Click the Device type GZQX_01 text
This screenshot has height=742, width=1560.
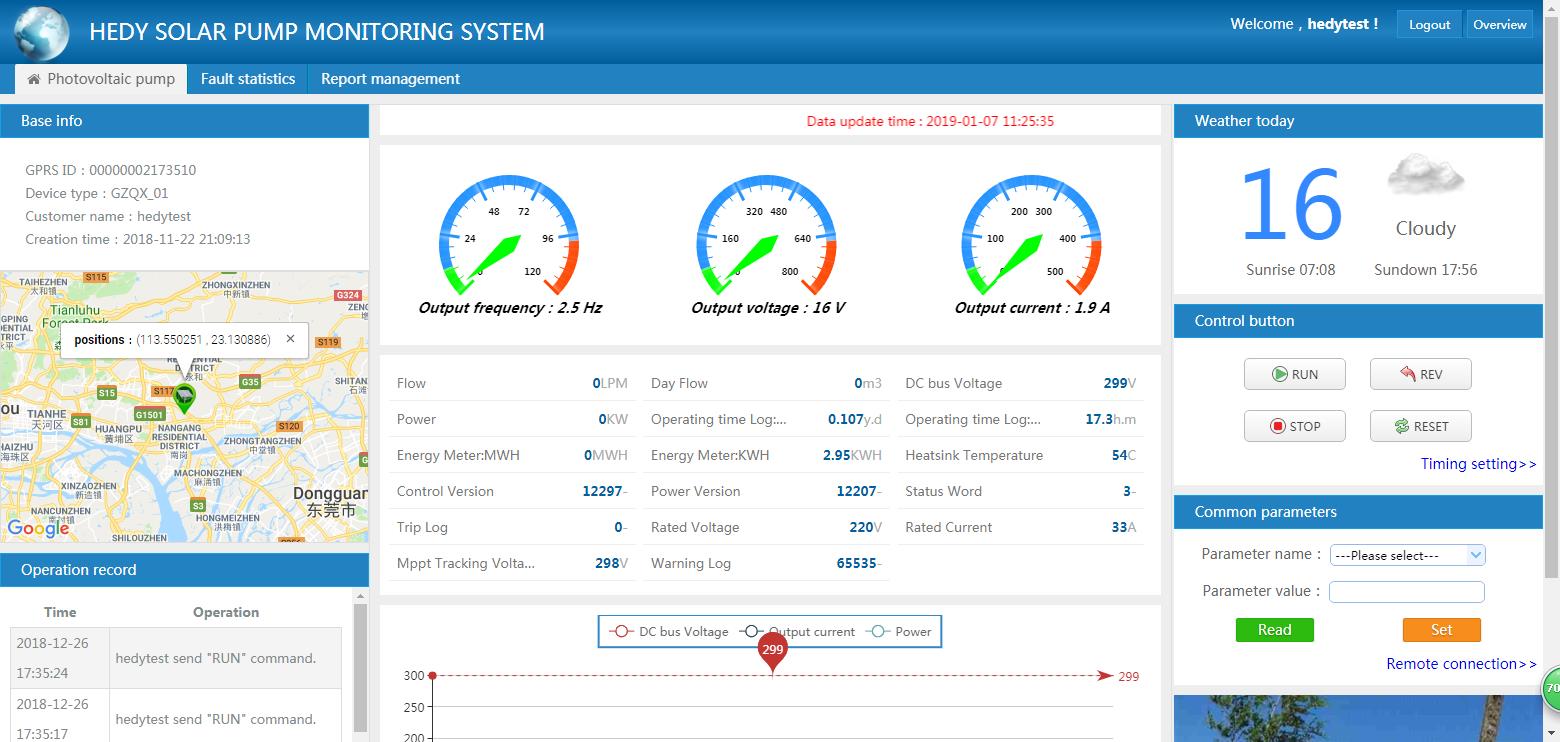tap(97, 193)
